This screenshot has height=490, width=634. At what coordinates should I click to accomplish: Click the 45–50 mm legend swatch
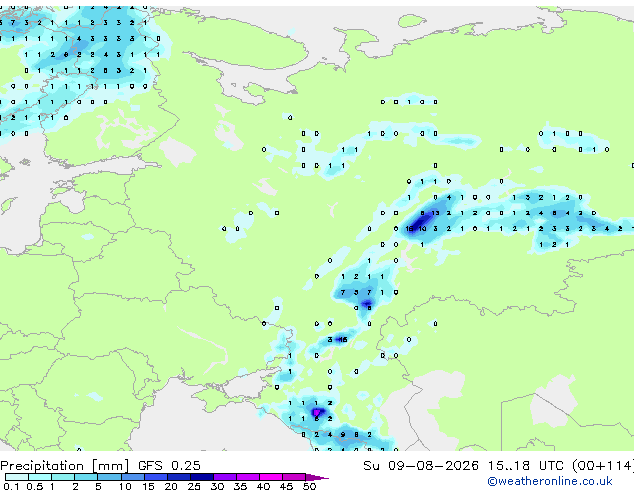point(294,477)
